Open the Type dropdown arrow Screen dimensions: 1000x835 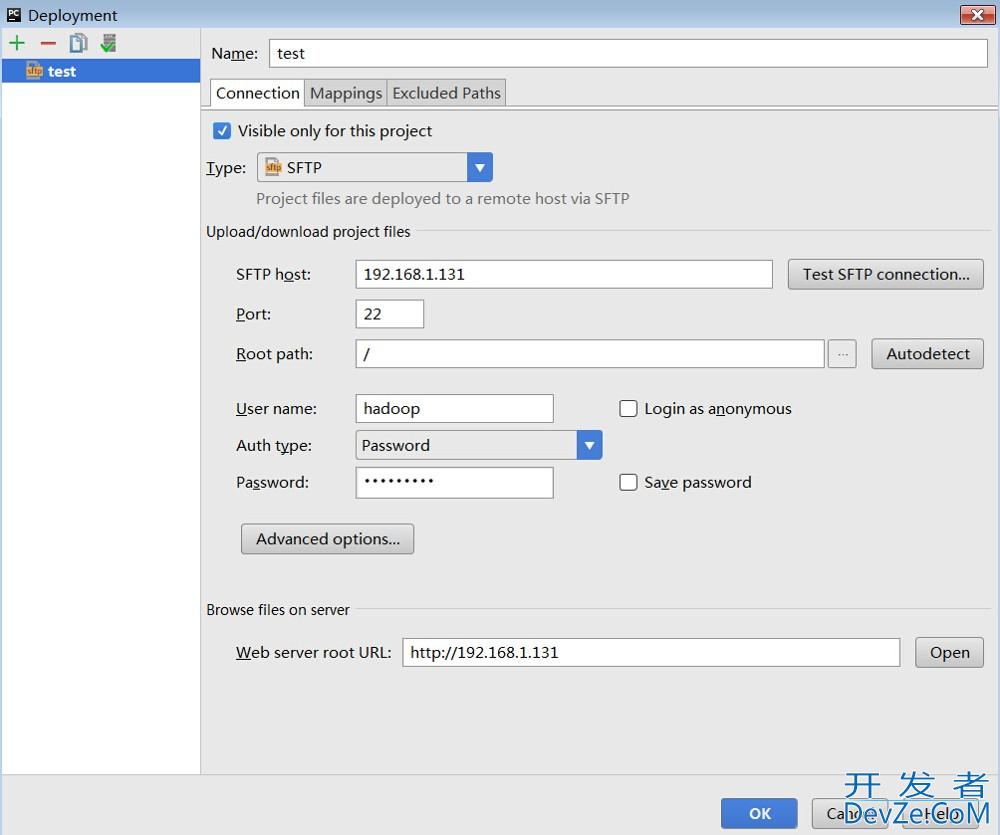pos(480,167)
